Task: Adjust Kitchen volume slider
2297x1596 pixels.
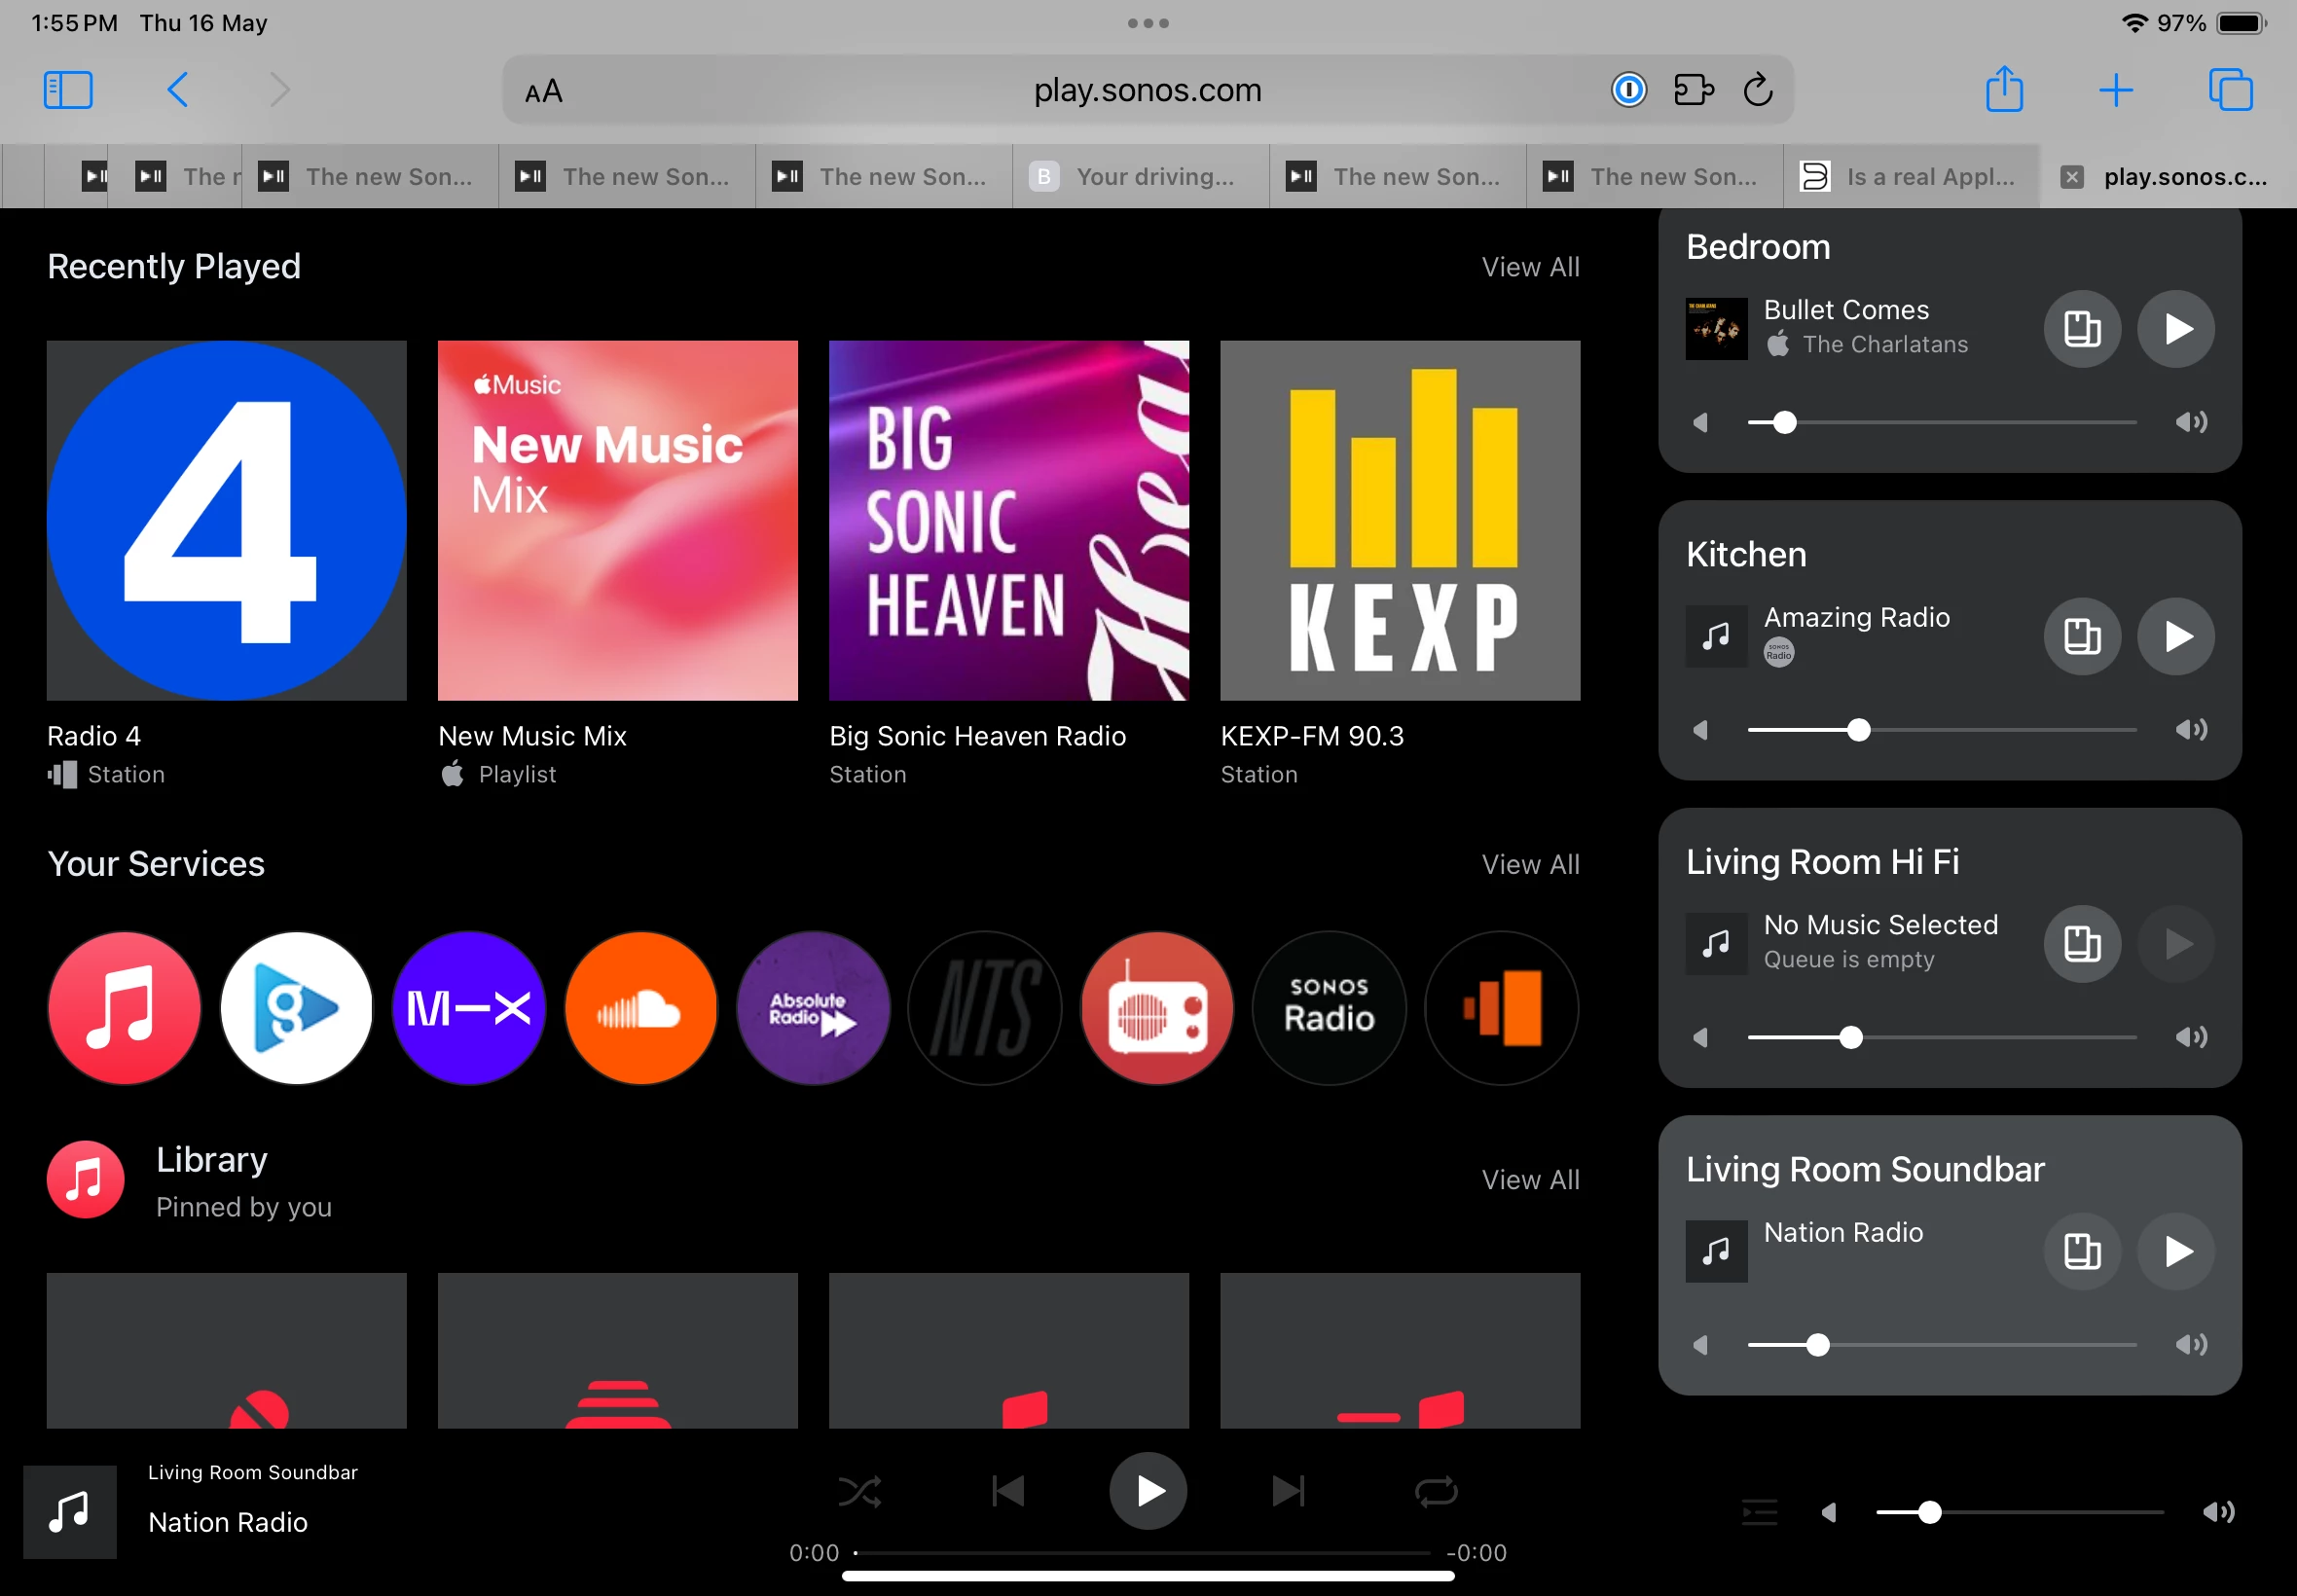Action: click(x=1942, y=730)
